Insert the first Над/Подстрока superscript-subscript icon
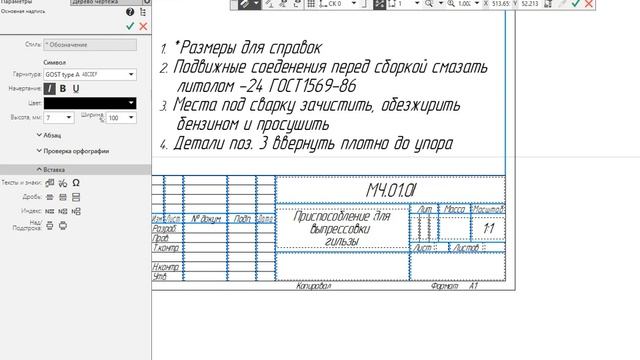The image size is (640, 360). pyautogui.click(x=49, y=225)
